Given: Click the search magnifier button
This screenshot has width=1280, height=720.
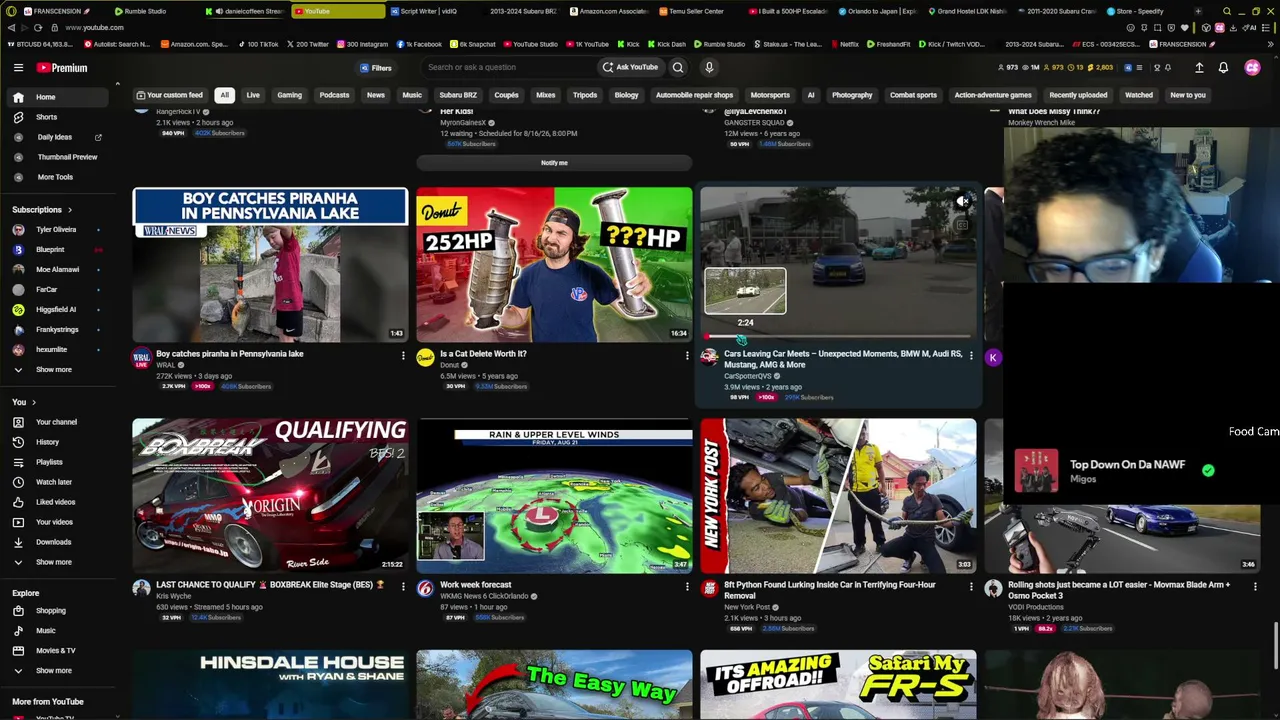Looking at the screenshot, I should (x=678, y=67).
